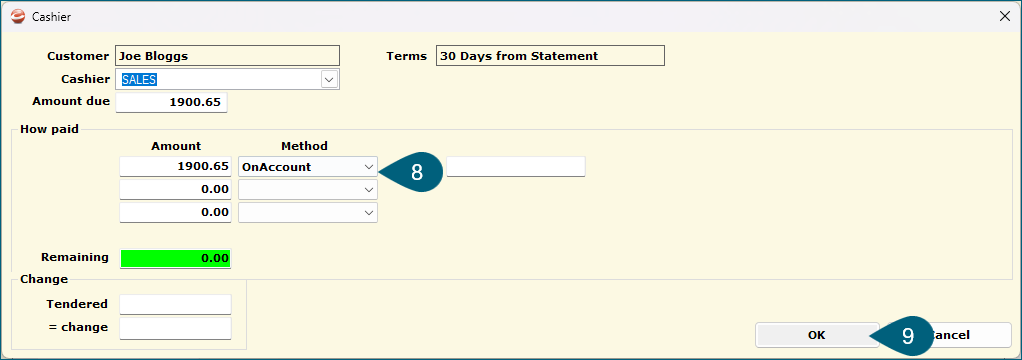
Task: Click the OK button
Action: click(816, 335)
